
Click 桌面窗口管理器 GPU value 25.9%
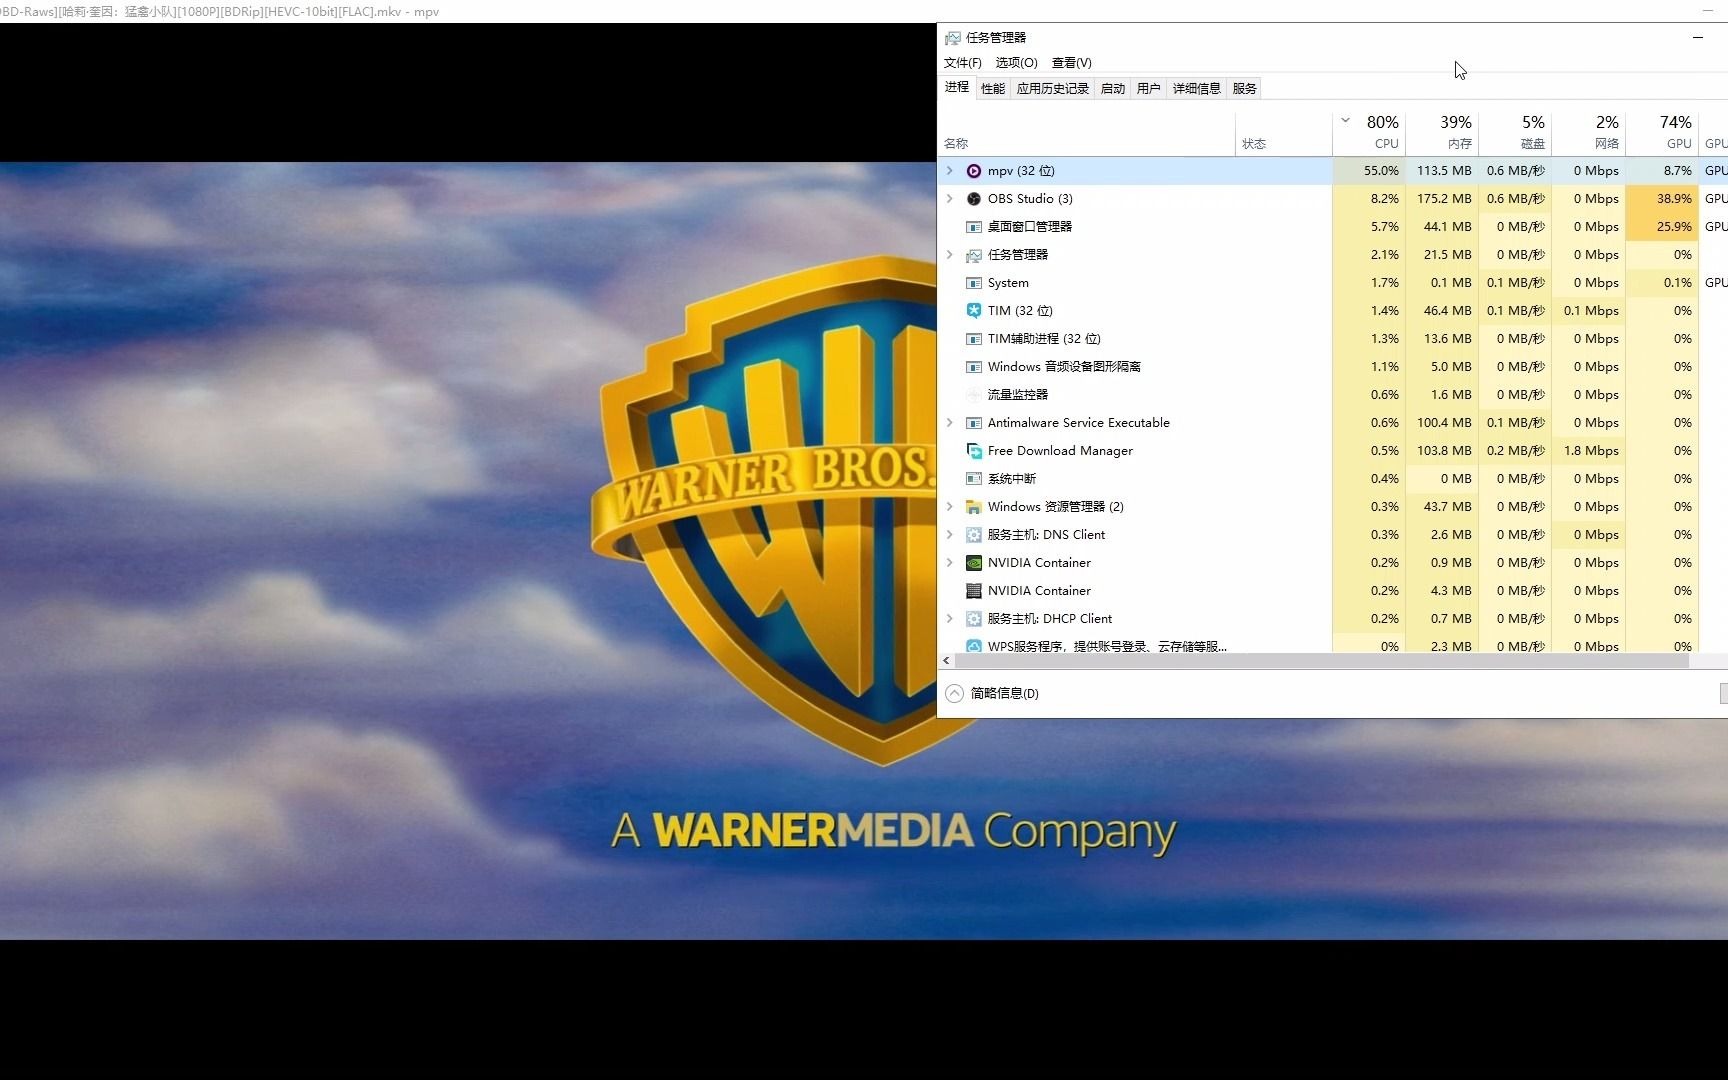coord(1673,227)
